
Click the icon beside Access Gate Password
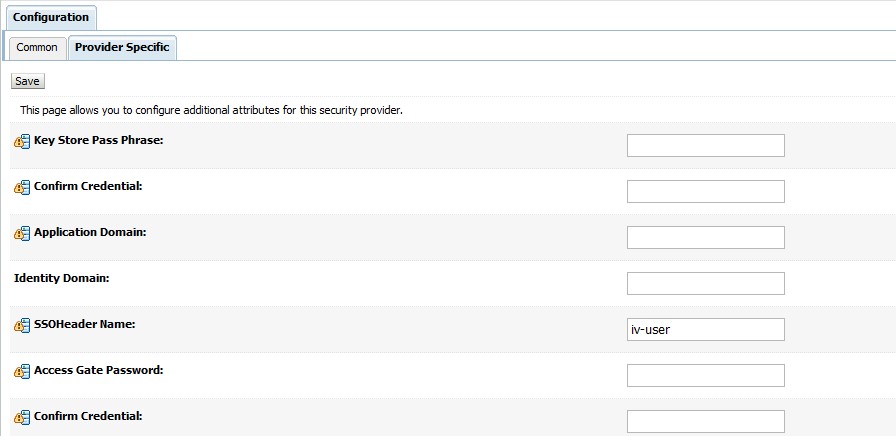click(22, 372)
